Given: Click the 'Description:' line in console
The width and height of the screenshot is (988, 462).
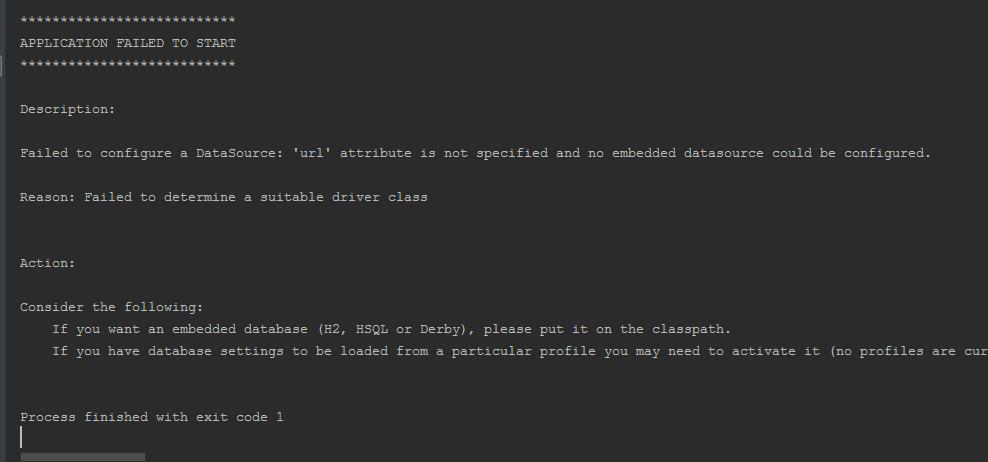Looking at the screenshot, I should (68, 109).
